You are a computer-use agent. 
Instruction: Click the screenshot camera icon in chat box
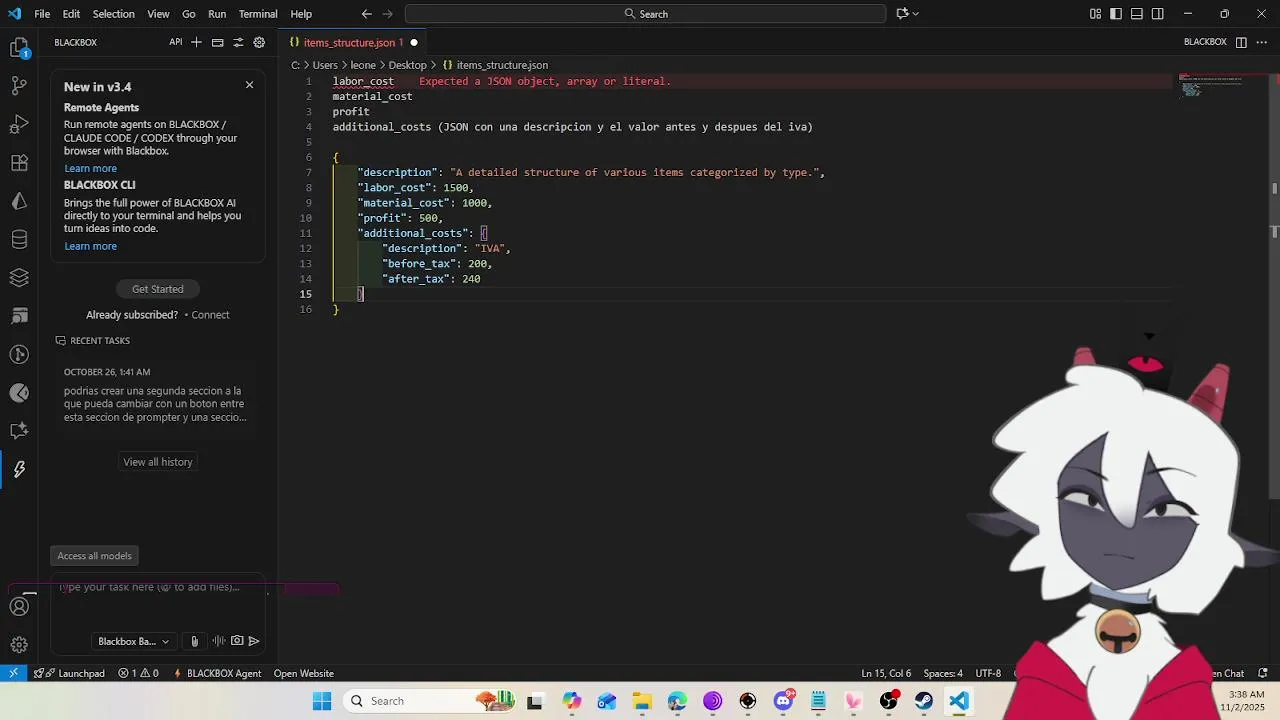click(237, 641)
